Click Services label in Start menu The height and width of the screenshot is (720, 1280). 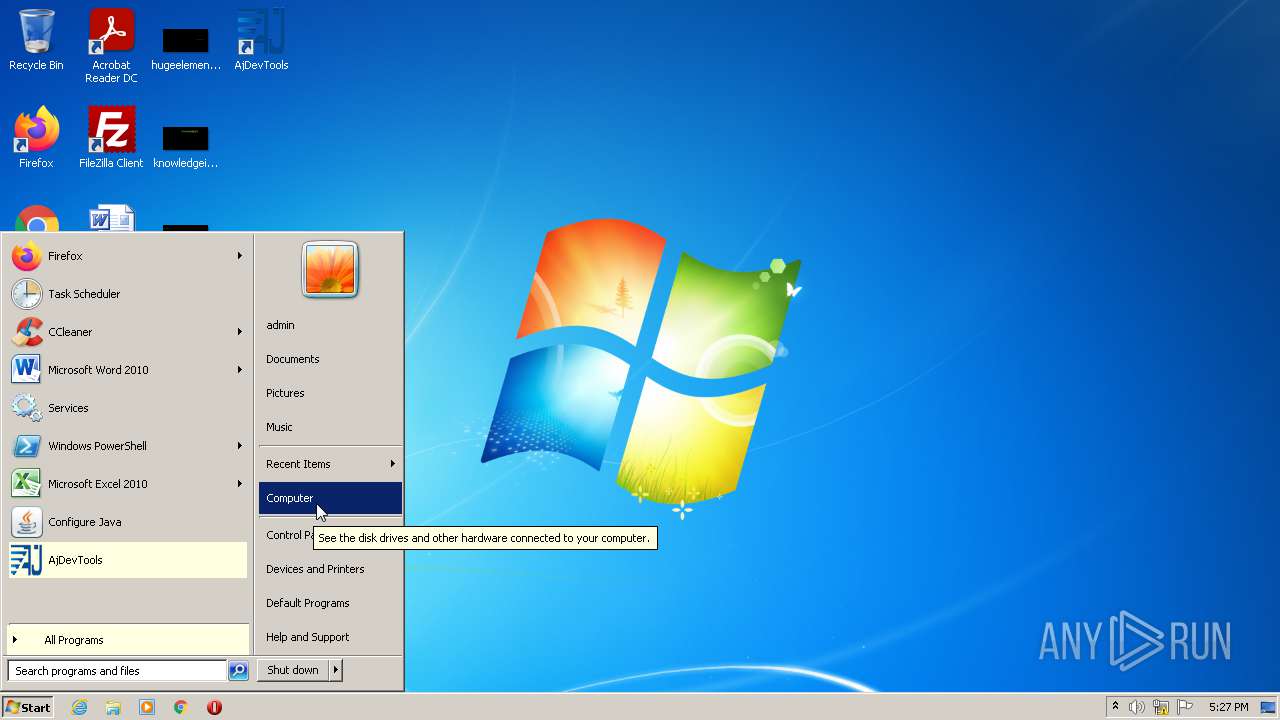68,408
